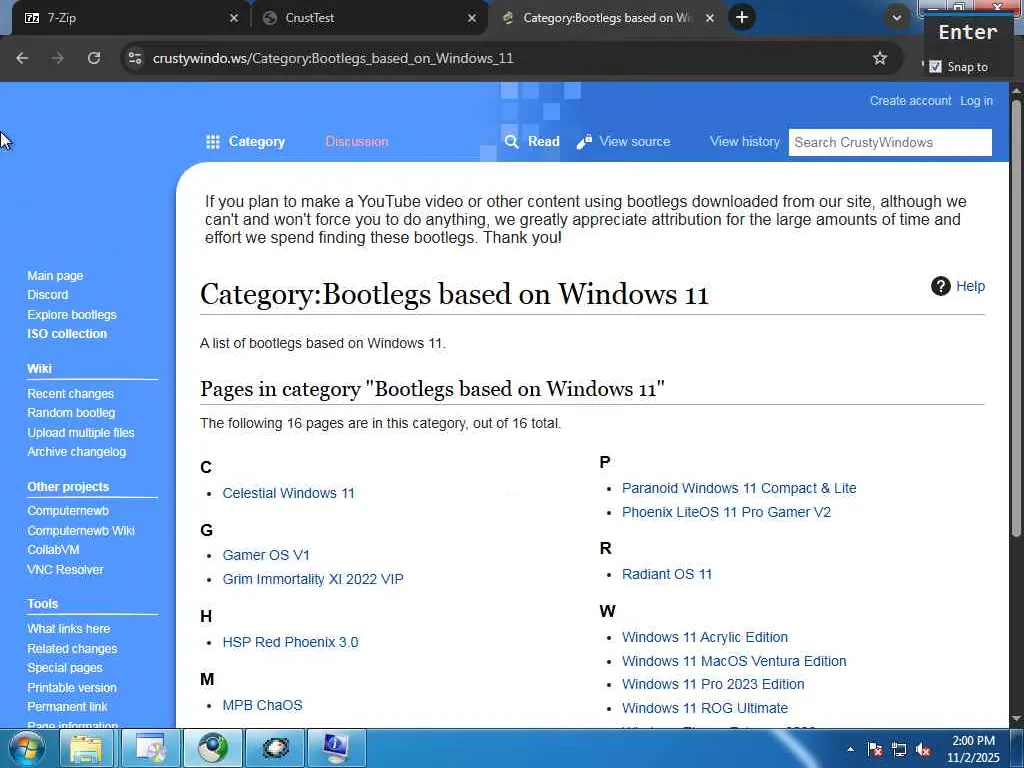Open Radiant OS 11 page
Image resolution: width=1024 pixels, height=768 pixels.
pos(667,574)
